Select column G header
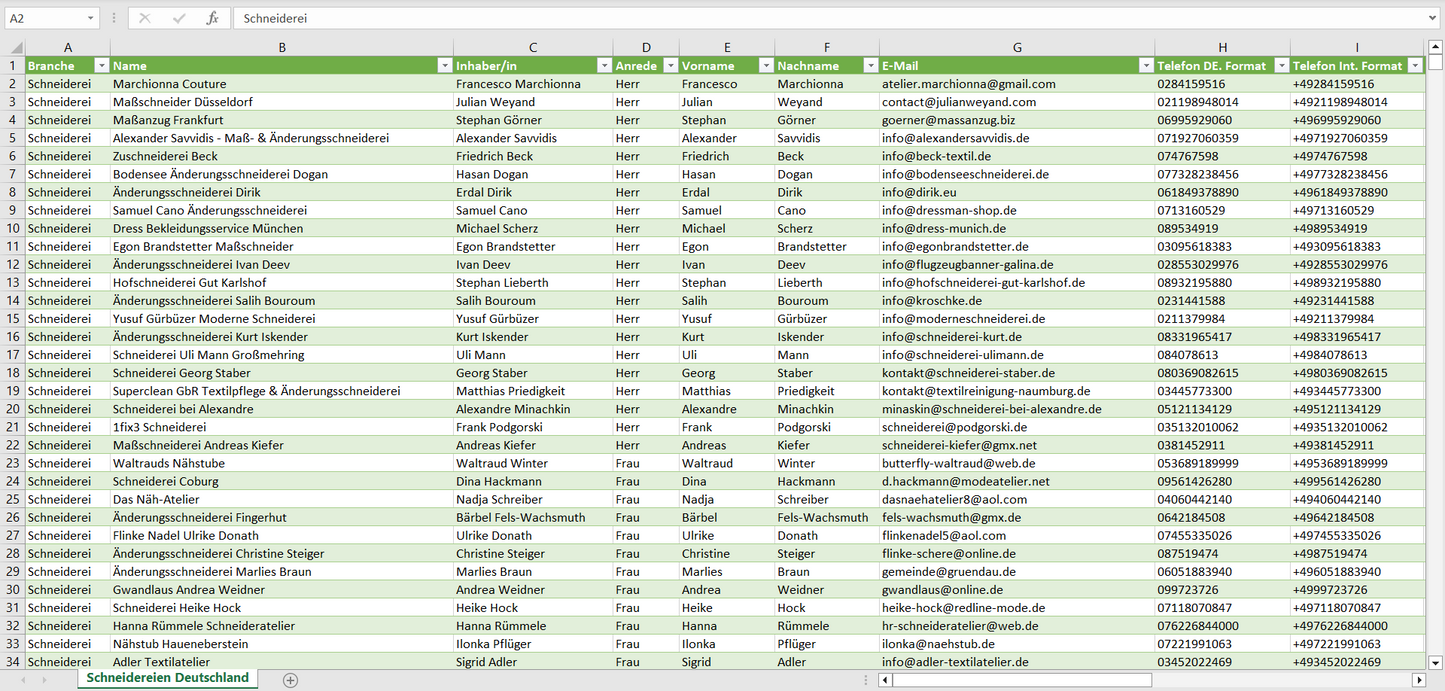 pos(1017,47)
